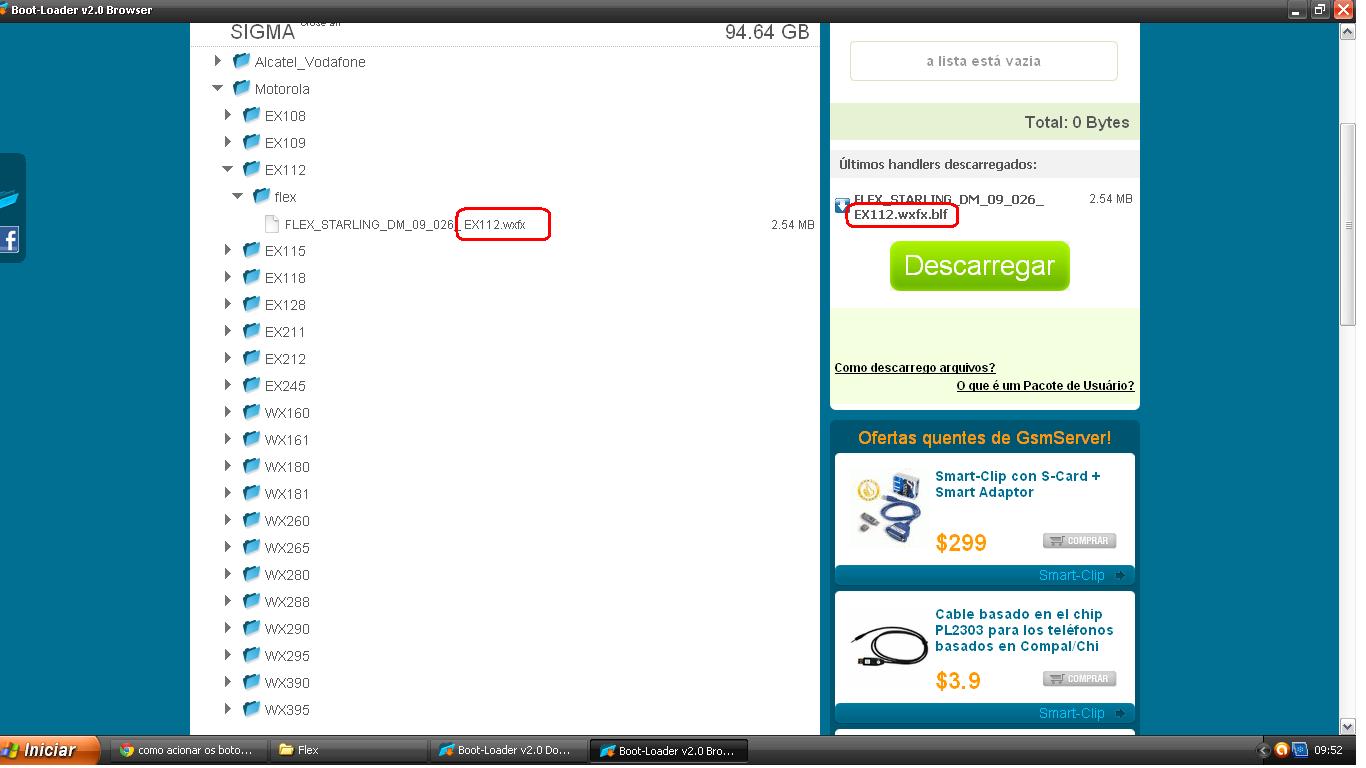Click the WX390 folder icon
This screenshot has height=768, width=1366.
(252, 682)
